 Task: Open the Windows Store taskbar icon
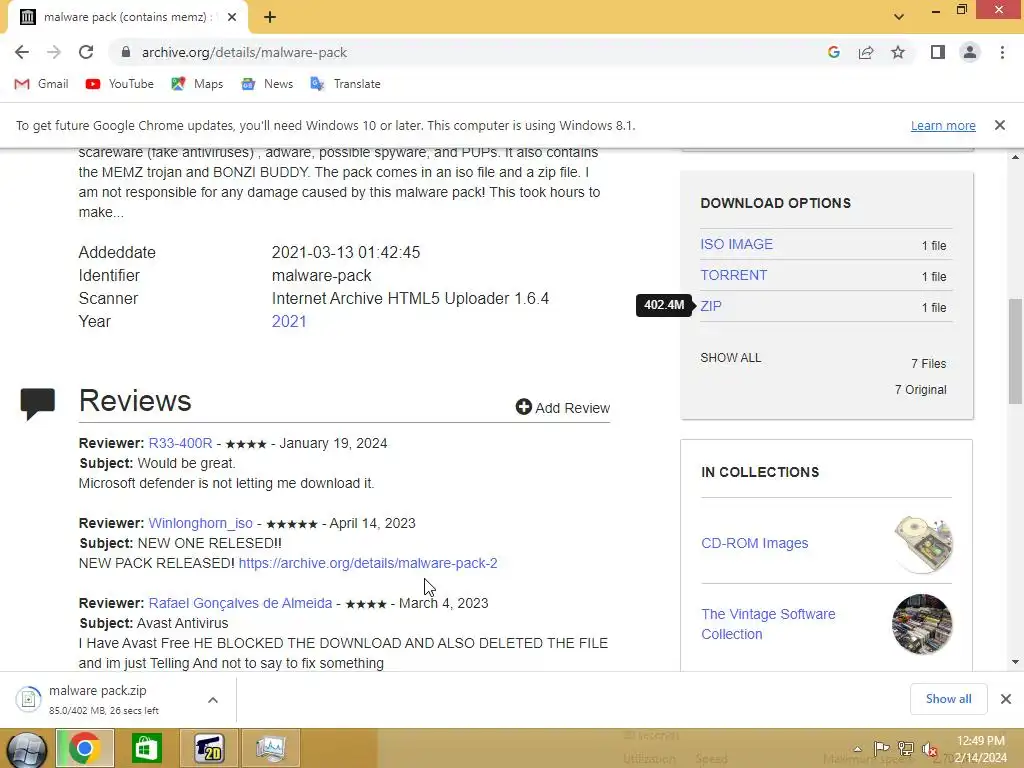pyautogui.click(x=146, y=748)
